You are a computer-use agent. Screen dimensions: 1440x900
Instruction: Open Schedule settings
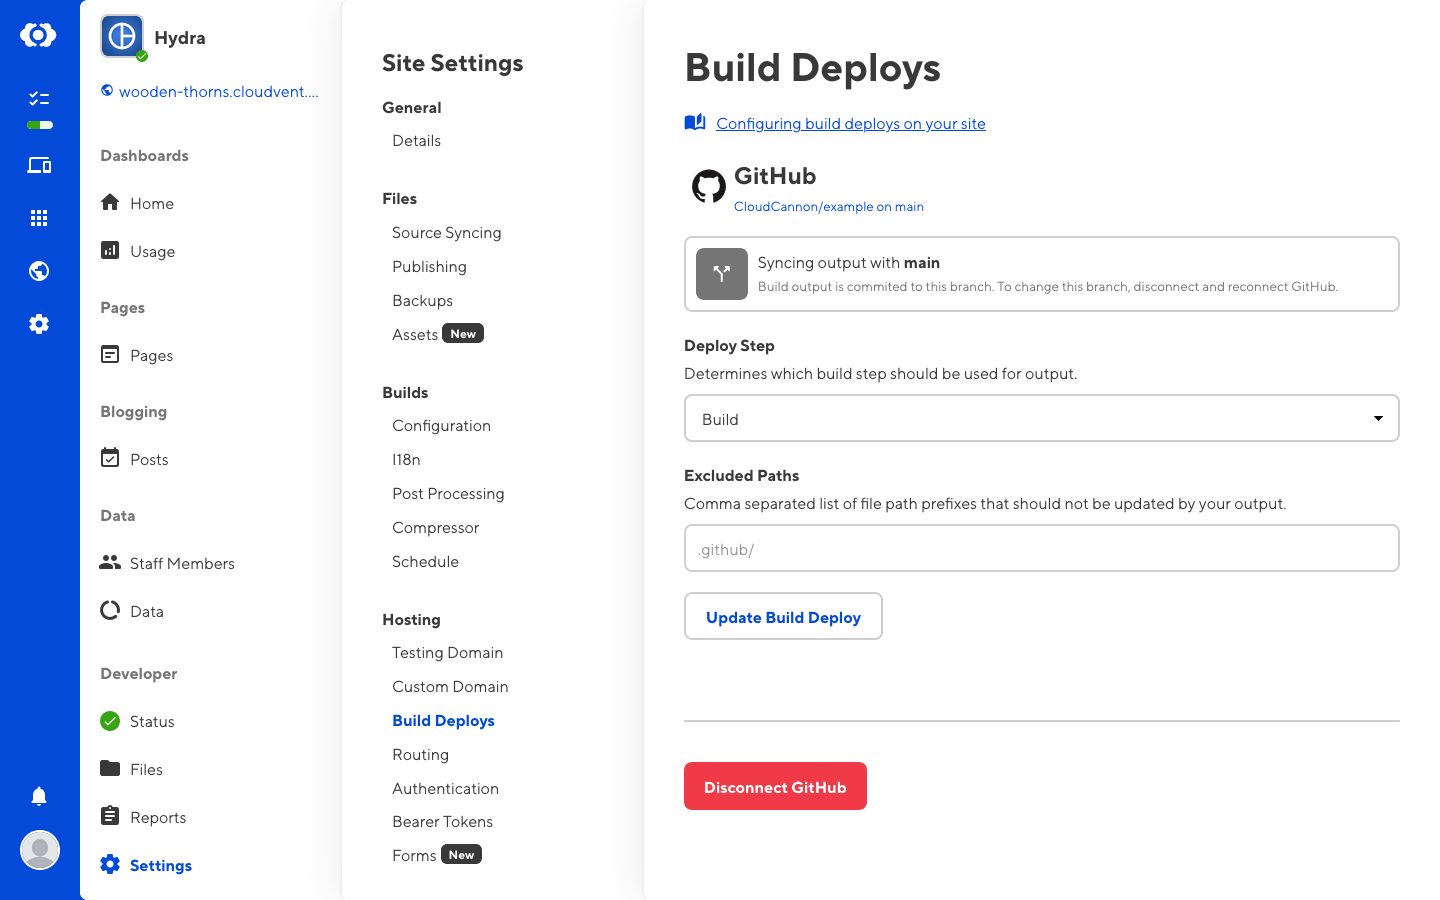point(426,562)
